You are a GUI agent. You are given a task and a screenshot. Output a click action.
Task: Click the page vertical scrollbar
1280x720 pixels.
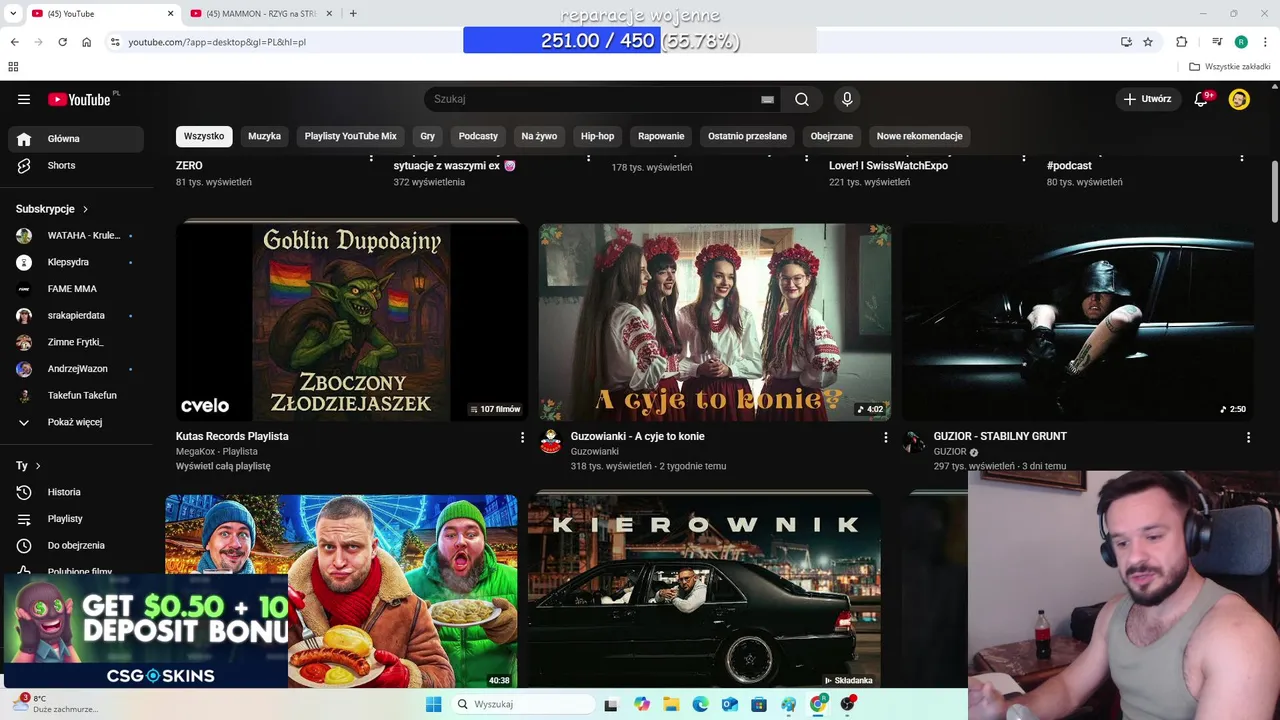1274,192
